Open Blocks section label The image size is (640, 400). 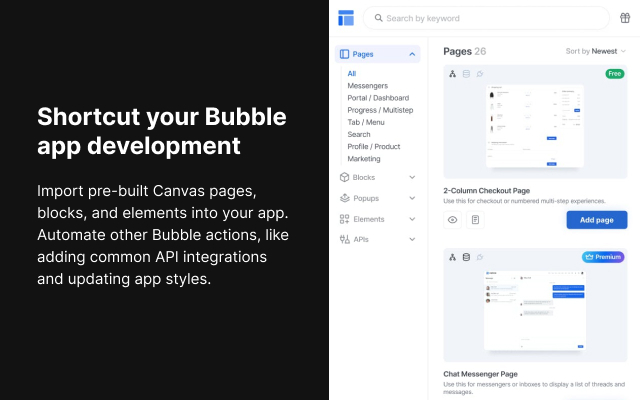pyautogui.click(x=364, y=177)
